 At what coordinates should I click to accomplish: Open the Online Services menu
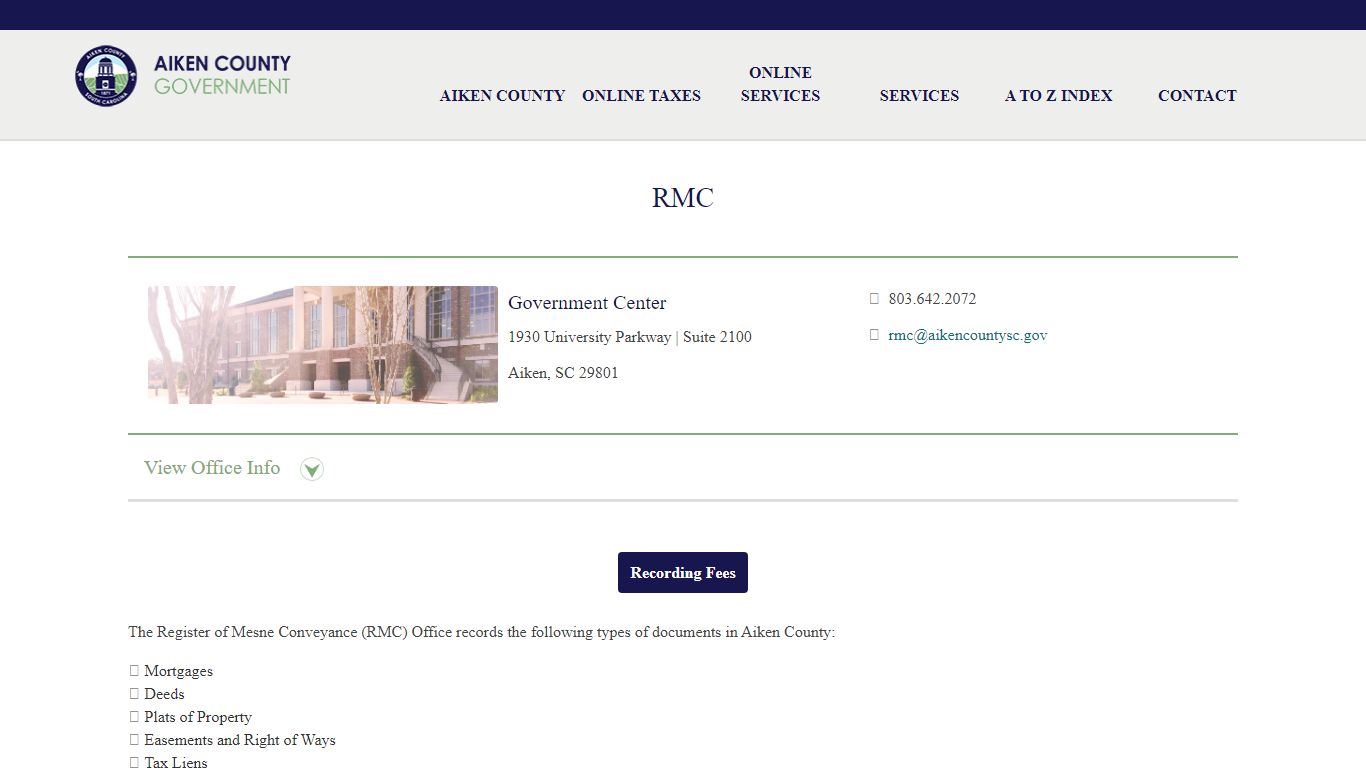[780, 84]
